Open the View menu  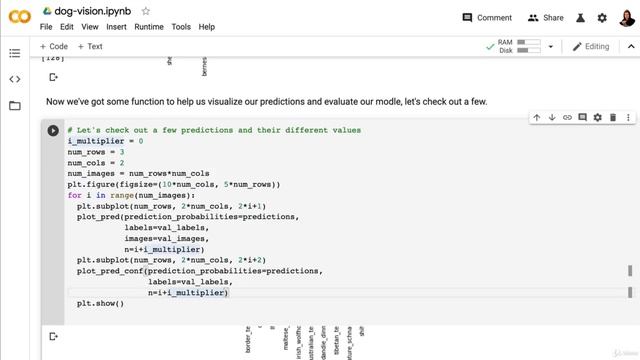tap(90, 27)
